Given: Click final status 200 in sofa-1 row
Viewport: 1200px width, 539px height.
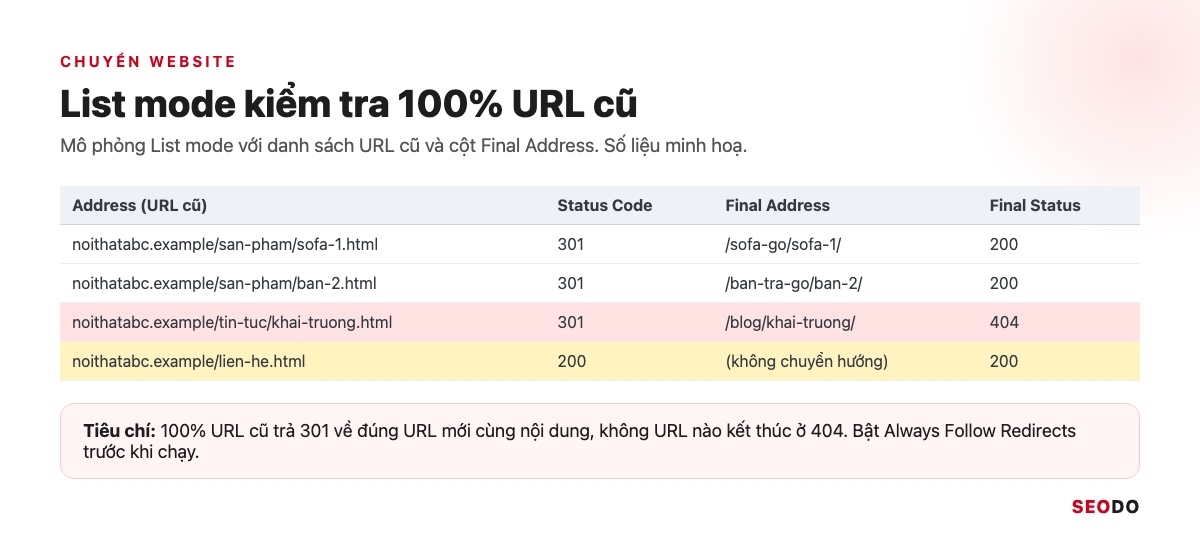Looking at the screenshot, I should point(1004,244).
